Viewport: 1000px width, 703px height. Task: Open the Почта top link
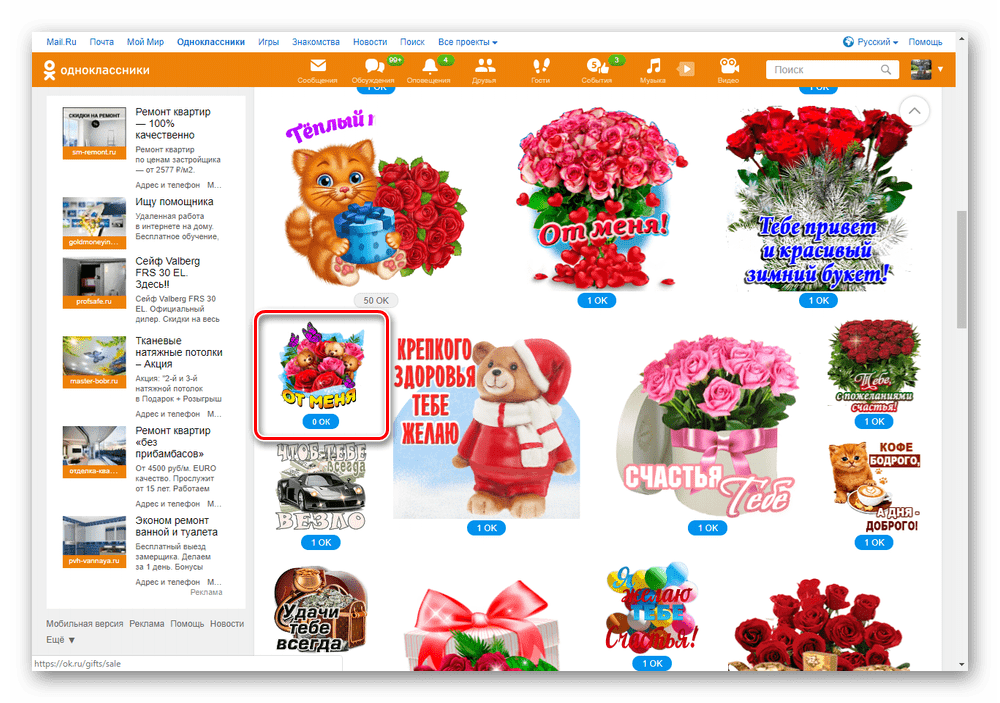pos(101,41)
